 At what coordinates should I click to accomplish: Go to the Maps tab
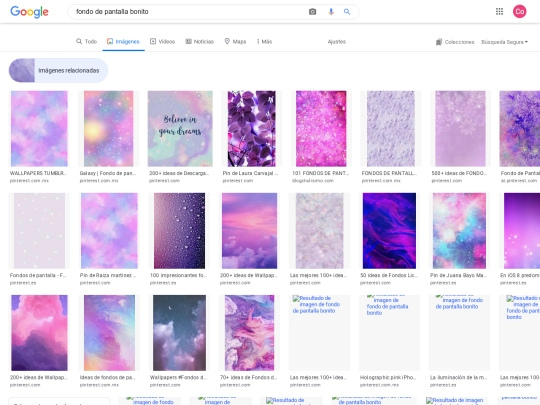[235, 41]
